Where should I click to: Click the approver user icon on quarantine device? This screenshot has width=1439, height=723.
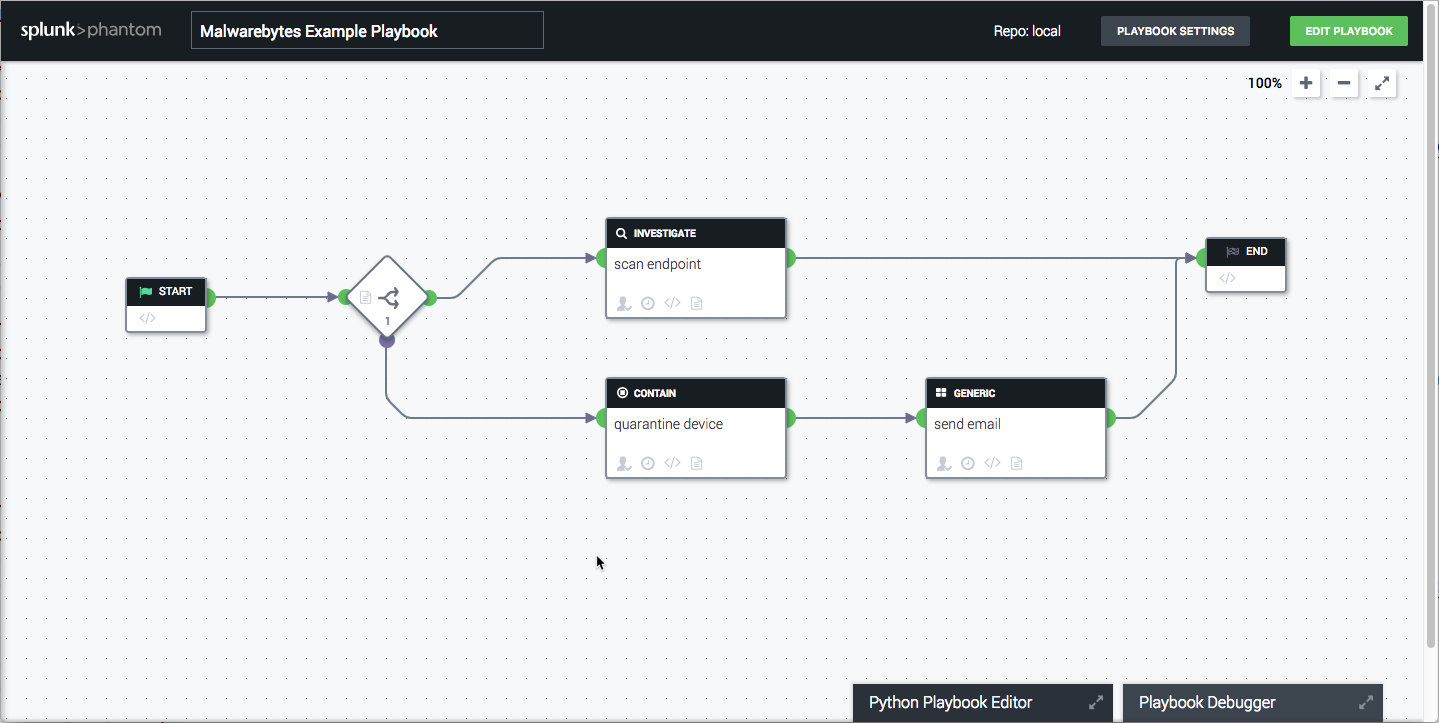(x=624, y=463)
